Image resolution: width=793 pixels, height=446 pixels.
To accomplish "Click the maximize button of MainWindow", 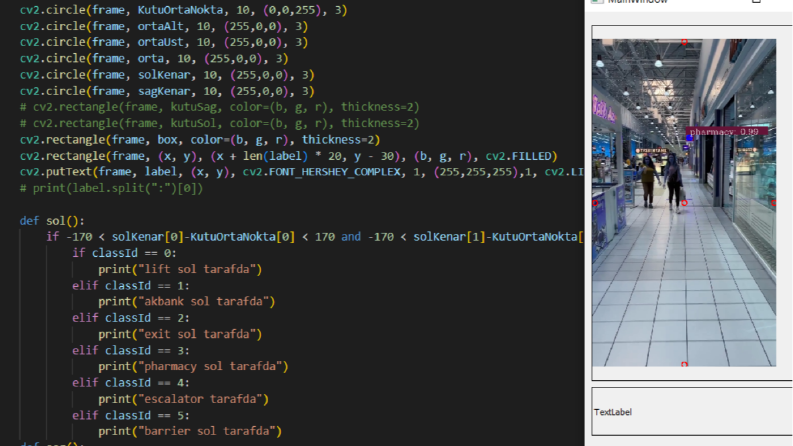I will (756, 2).
